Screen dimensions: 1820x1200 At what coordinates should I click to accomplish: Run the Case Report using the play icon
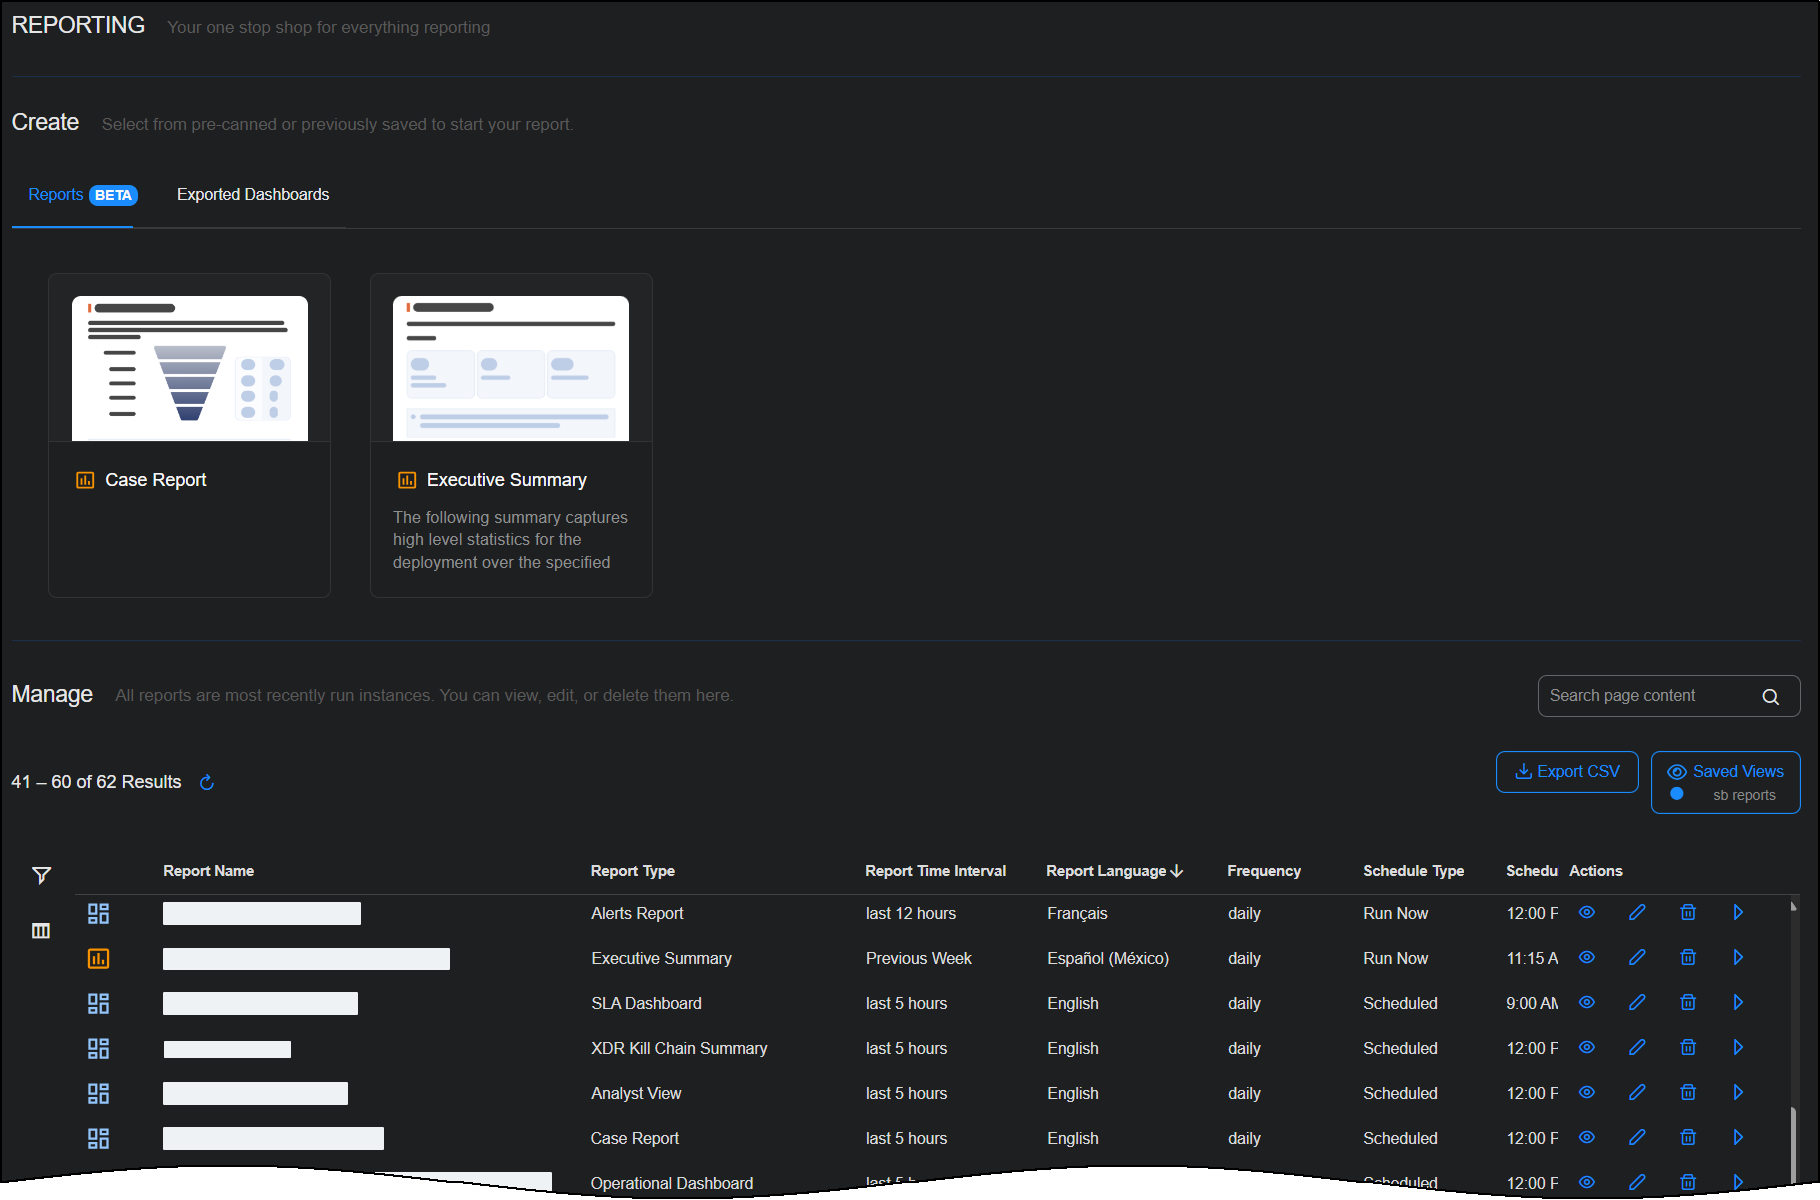[1738, 1137]
